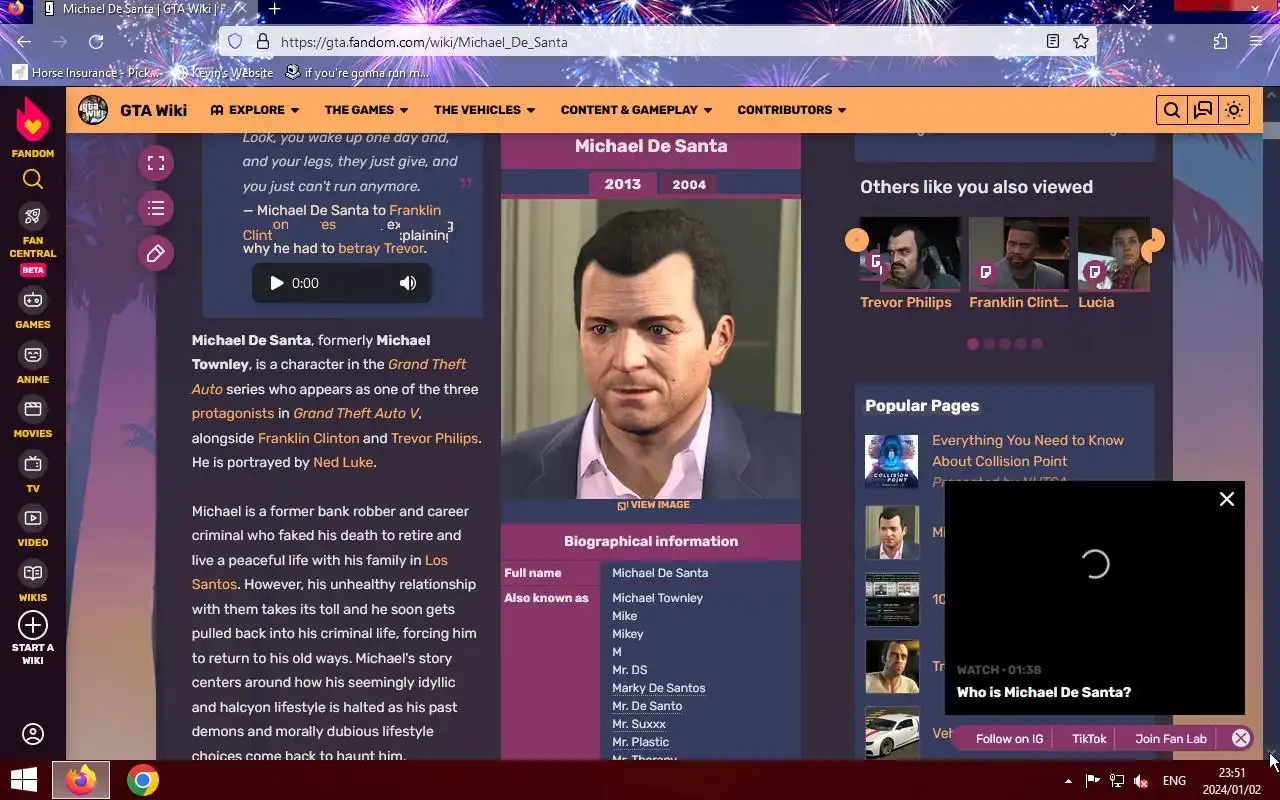This screenshot has height=800, width=1280.
Task: Go to the Video section
Action: coord(33,527)
